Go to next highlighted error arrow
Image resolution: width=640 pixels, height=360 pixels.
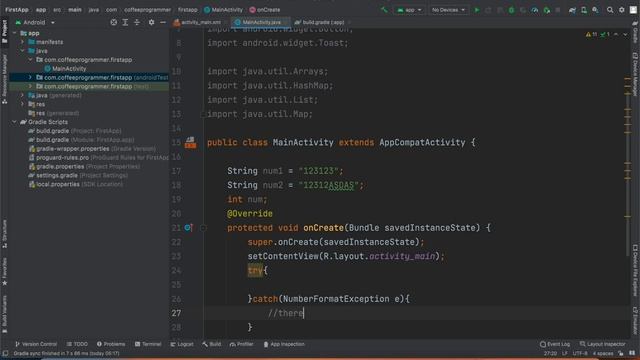click(x=625, y=35)
